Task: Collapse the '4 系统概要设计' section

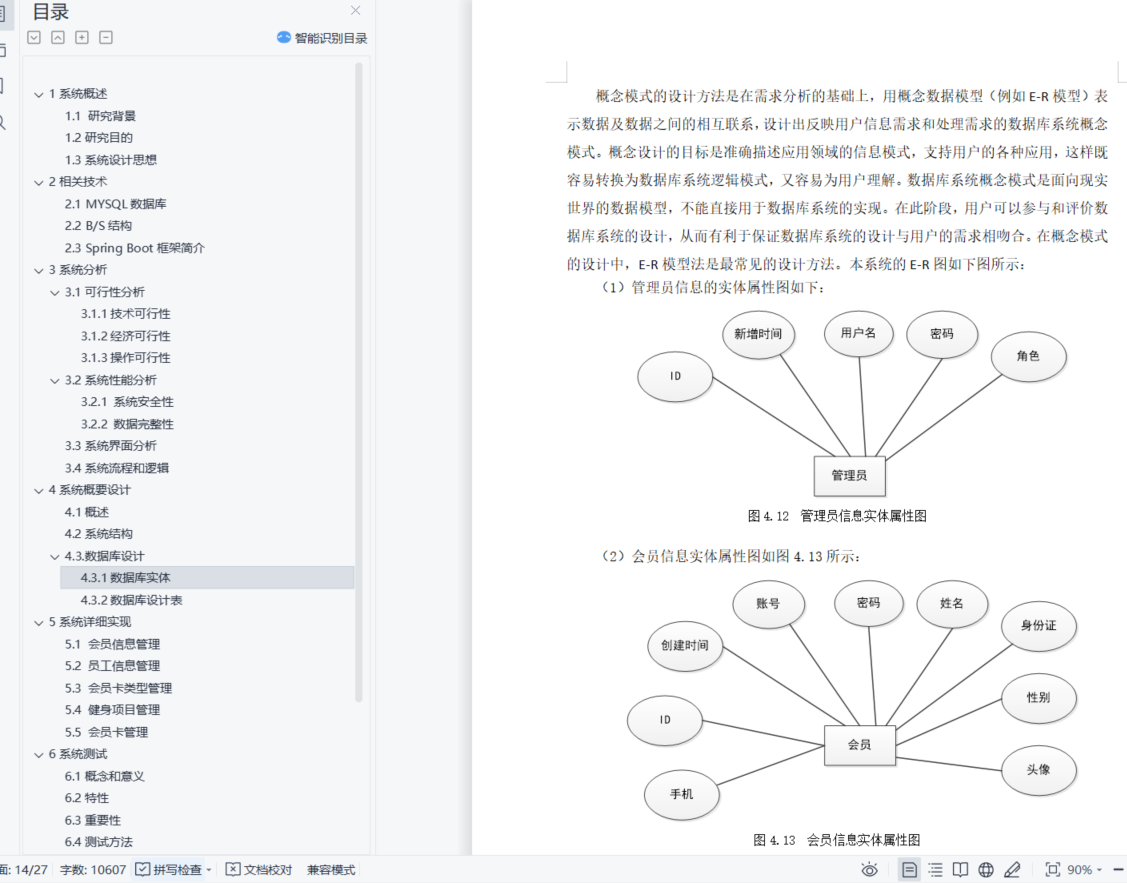Action: coord(39,491)
